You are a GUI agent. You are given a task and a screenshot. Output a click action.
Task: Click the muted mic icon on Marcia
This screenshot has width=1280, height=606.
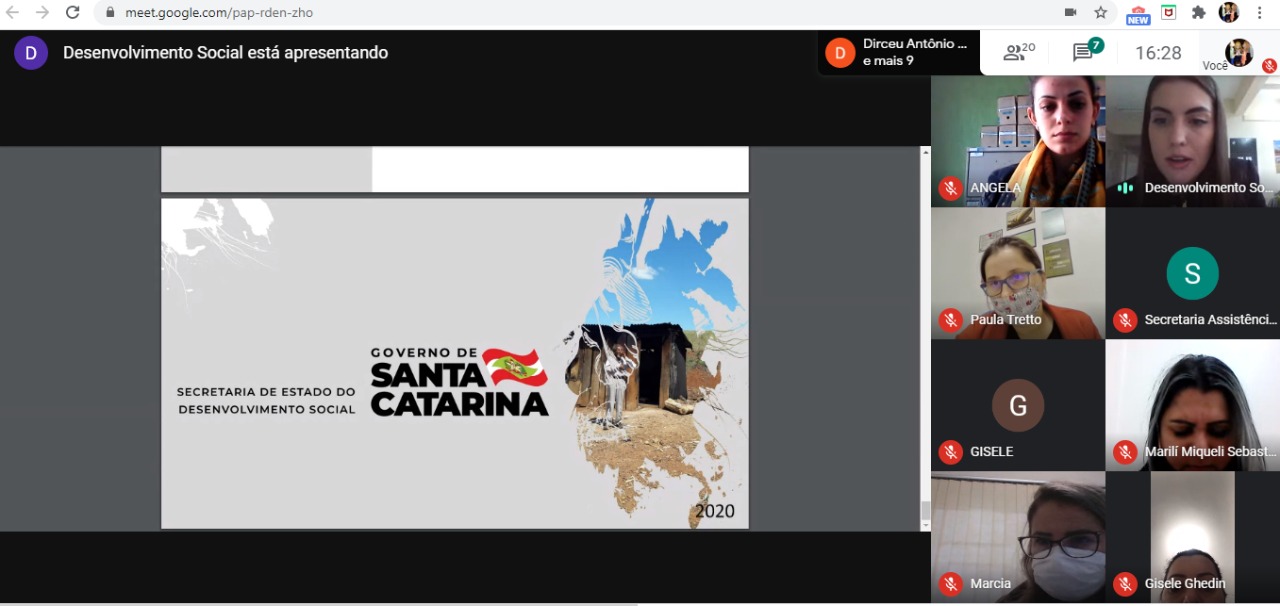951,584
